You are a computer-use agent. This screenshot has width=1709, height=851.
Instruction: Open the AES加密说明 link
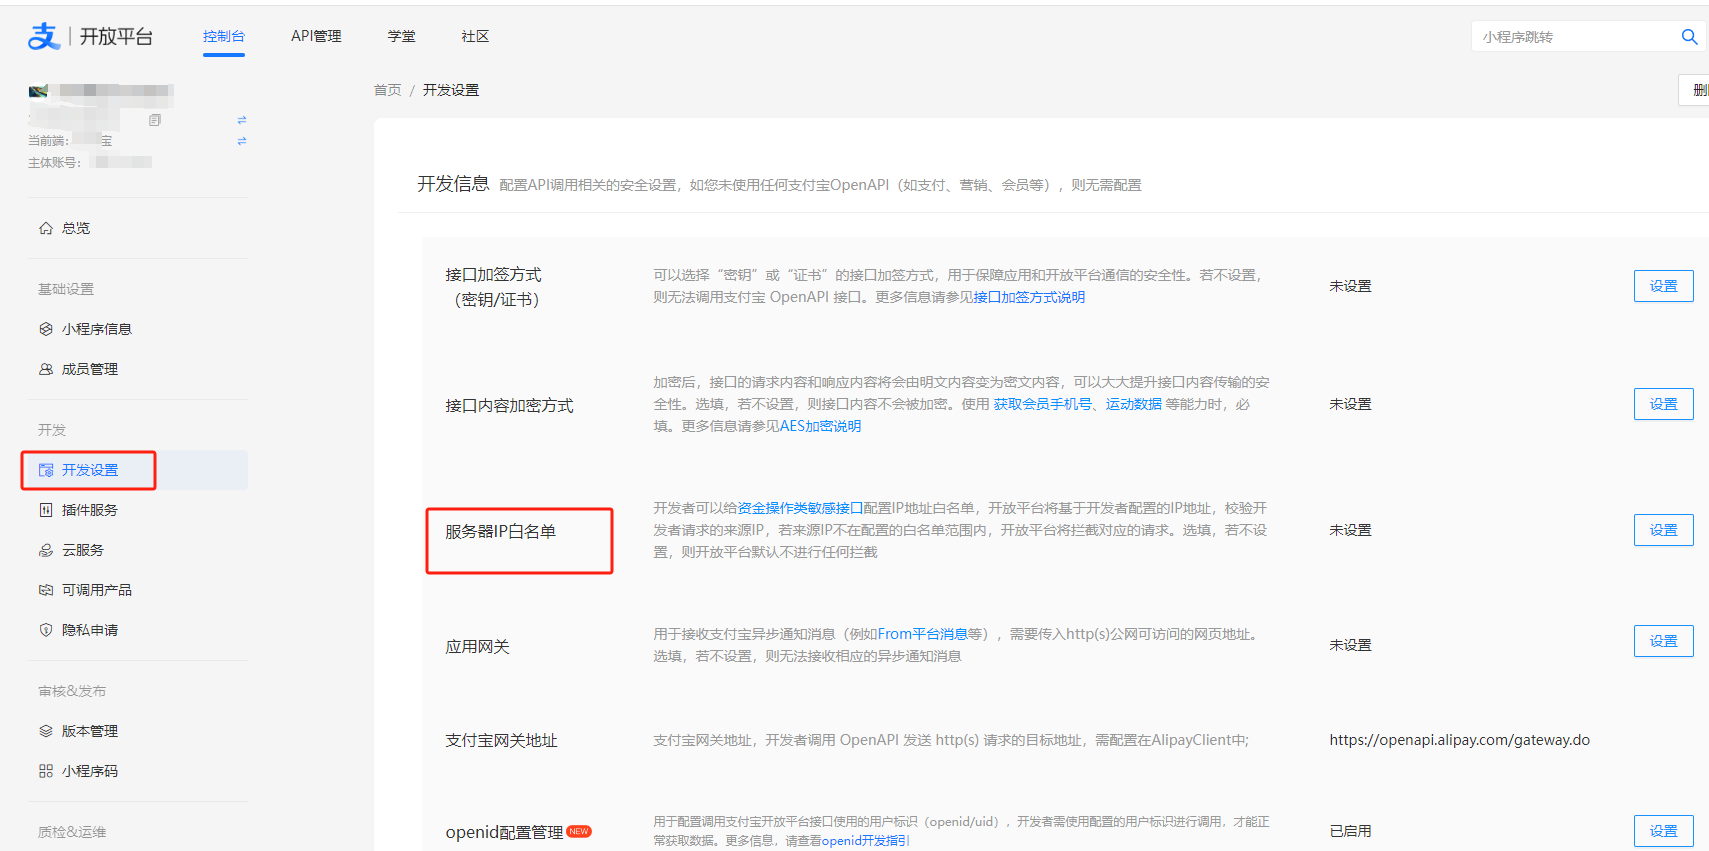[x=820, y=426]
